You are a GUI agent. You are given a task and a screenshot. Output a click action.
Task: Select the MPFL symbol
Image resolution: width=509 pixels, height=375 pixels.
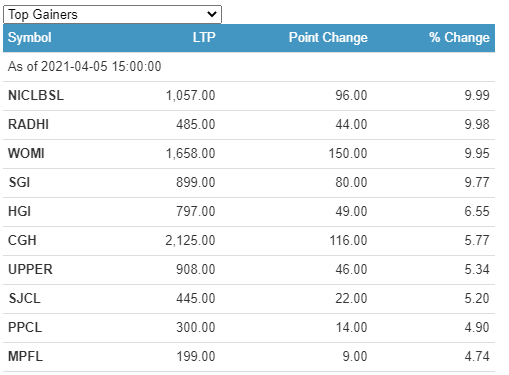26,357
